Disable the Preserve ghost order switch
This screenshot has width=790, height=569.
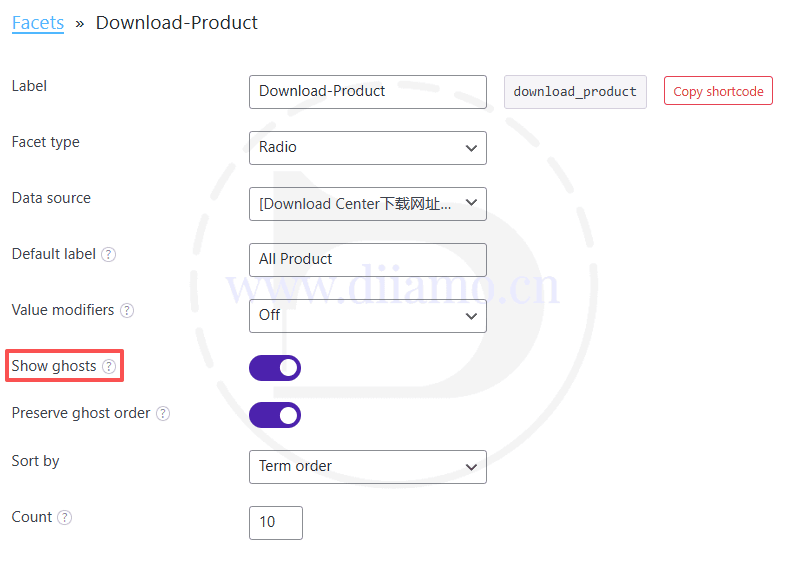pos(275,415)
